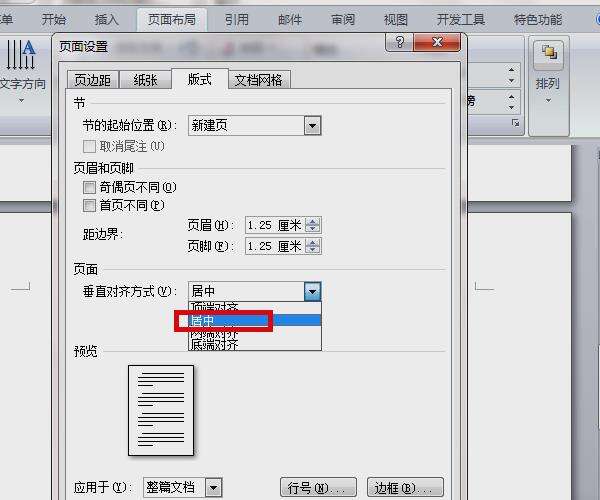600x500 pixels.
Task: Switch to the 页边距 tab
Action: [x=93, y=80]
